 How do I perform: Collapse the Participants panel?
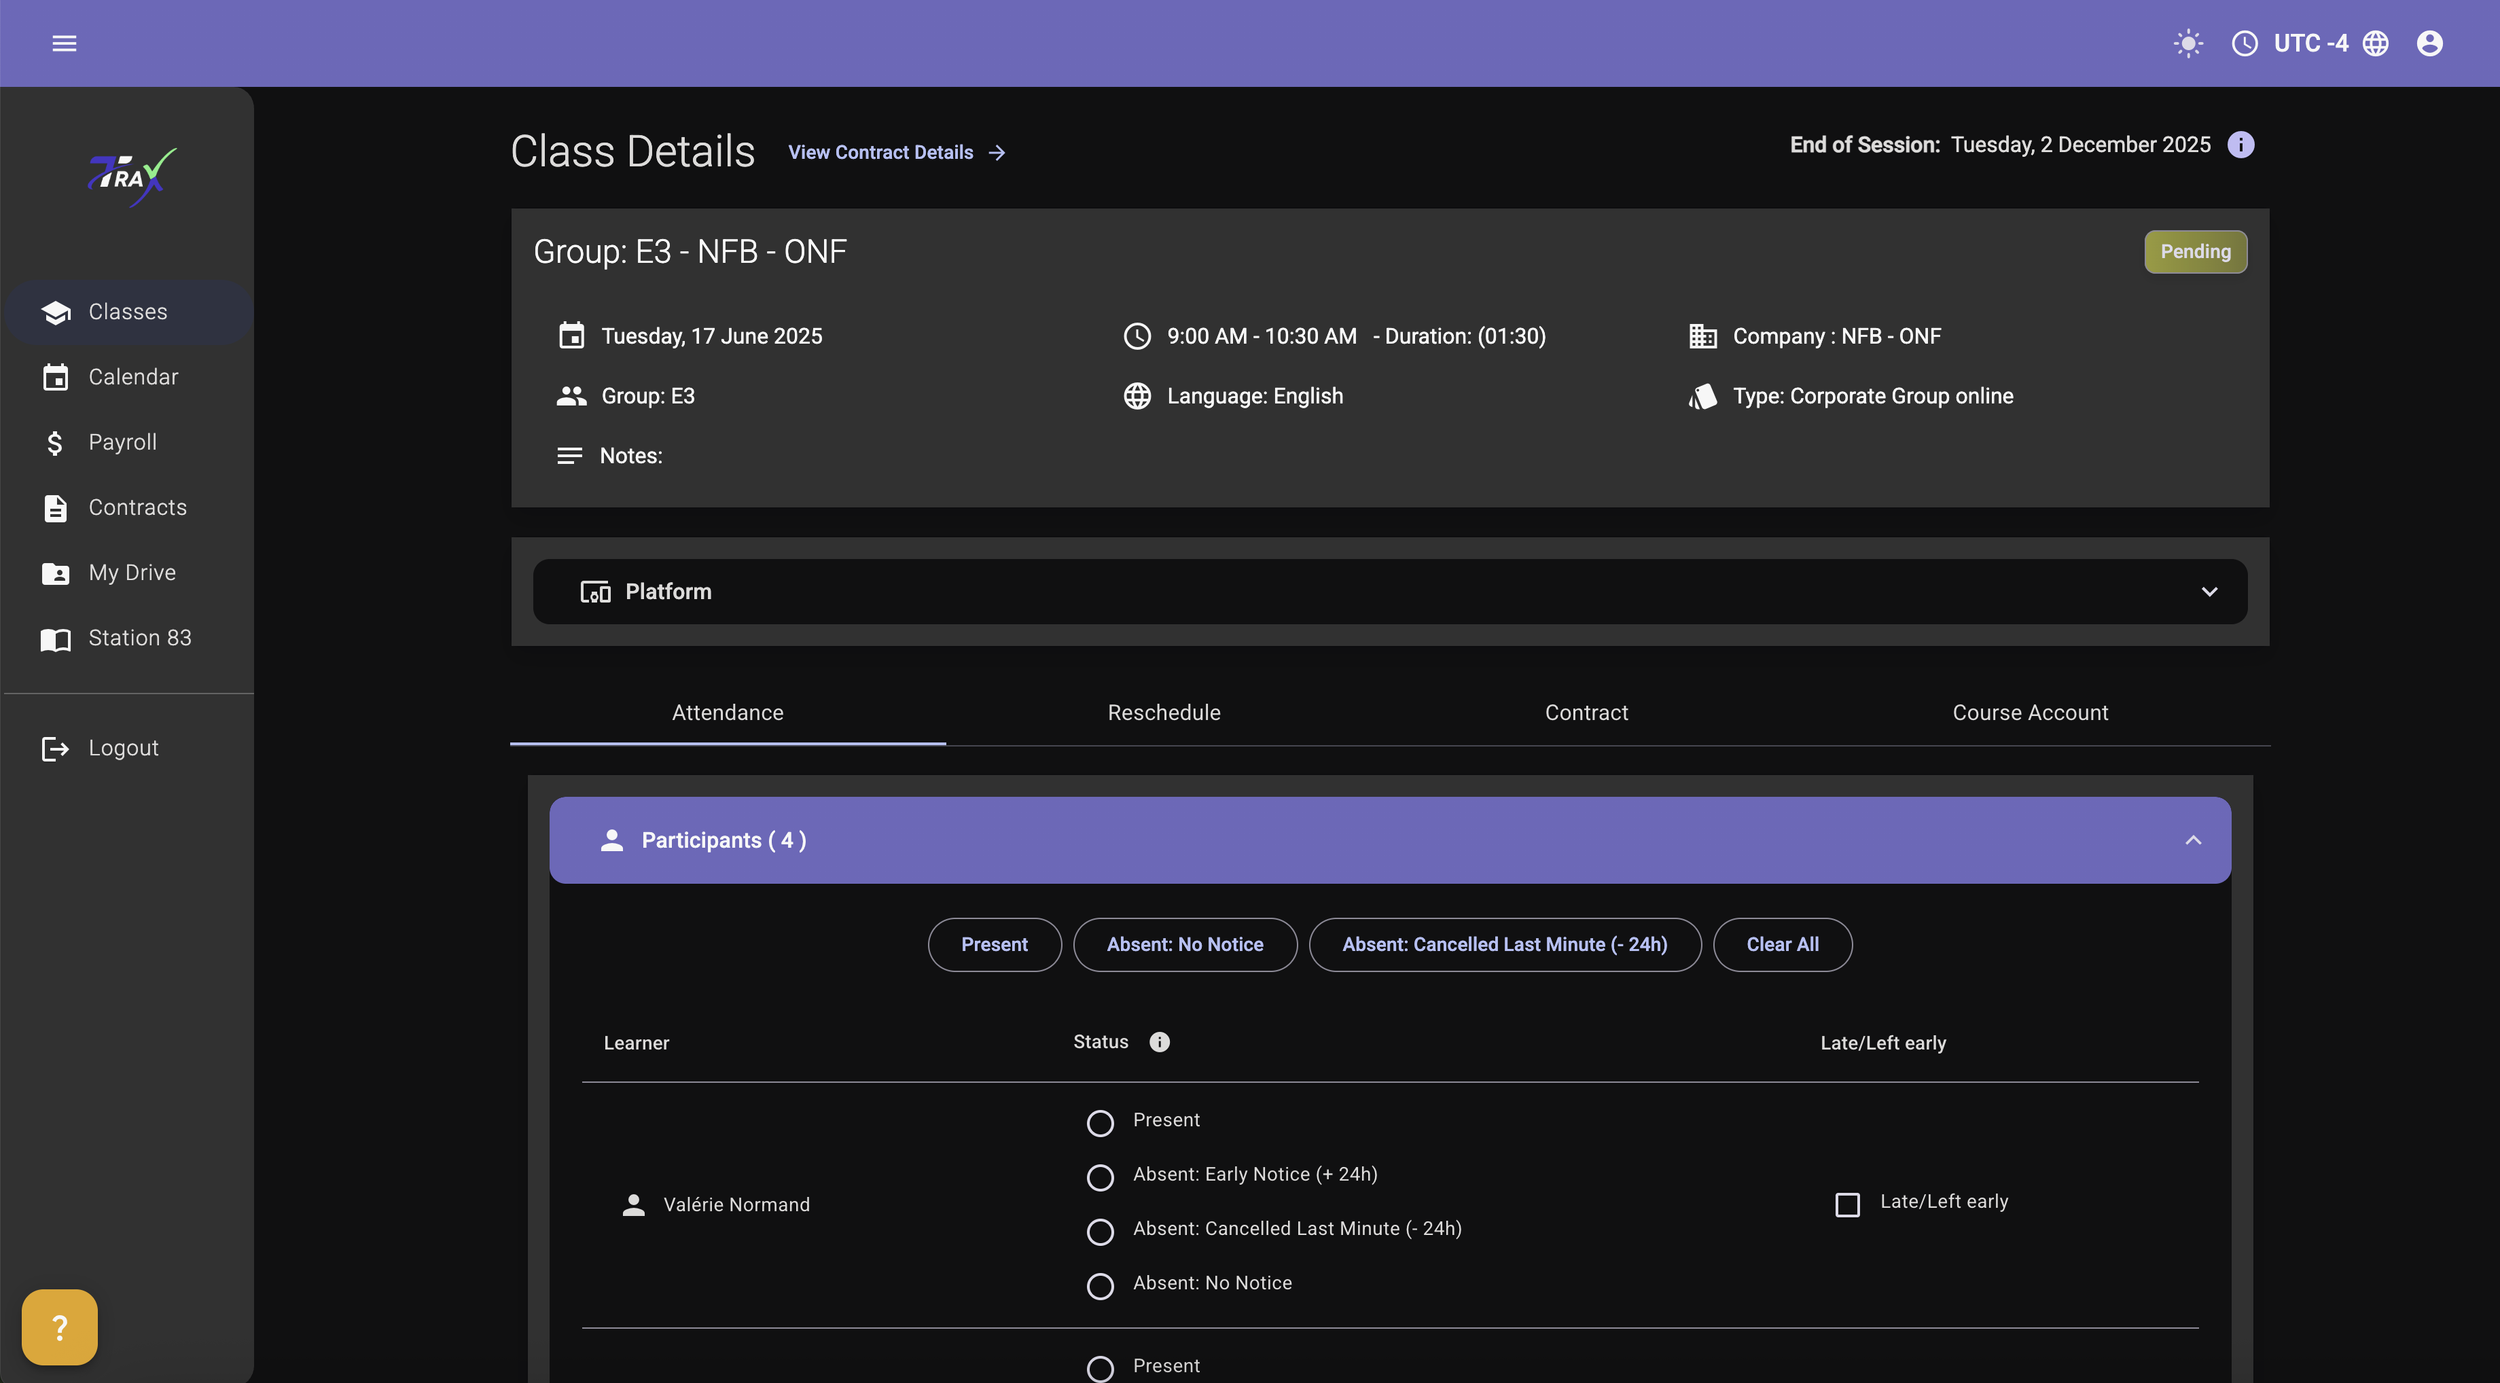[x=2192, y=840]
